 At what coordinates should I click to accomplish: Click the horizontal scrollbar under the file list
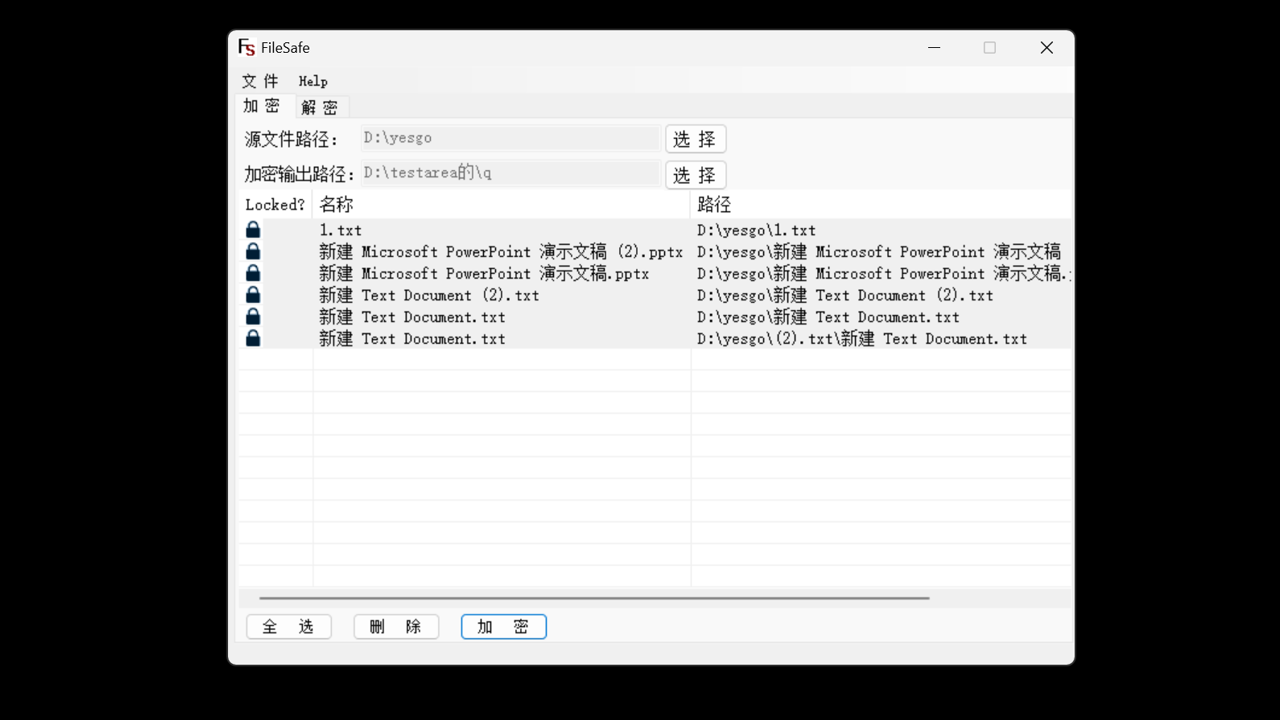click(x=594, y=598)
